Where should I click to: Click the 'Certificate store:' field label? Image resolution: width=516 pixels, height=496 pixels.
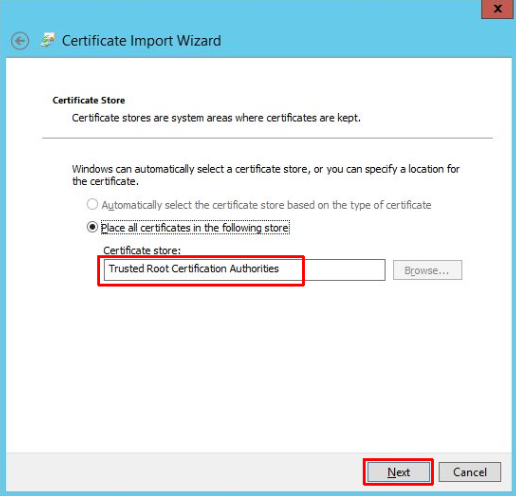pyautogui.click(x=142, y=250)
